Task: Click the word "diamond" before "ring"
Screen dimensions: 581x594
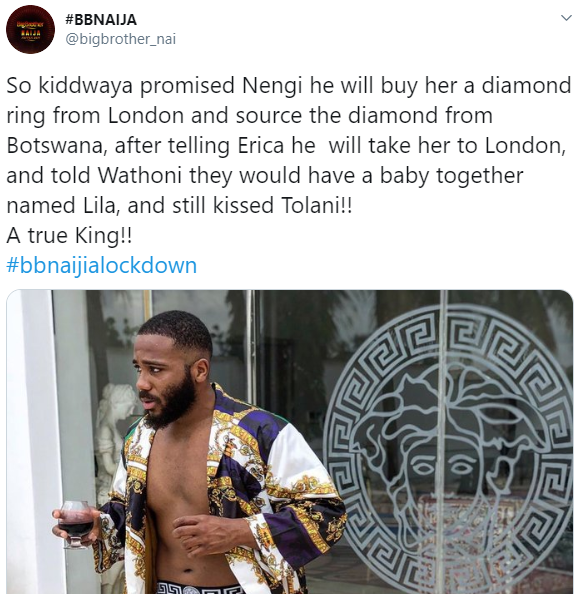Action: [x=526, y=85]
